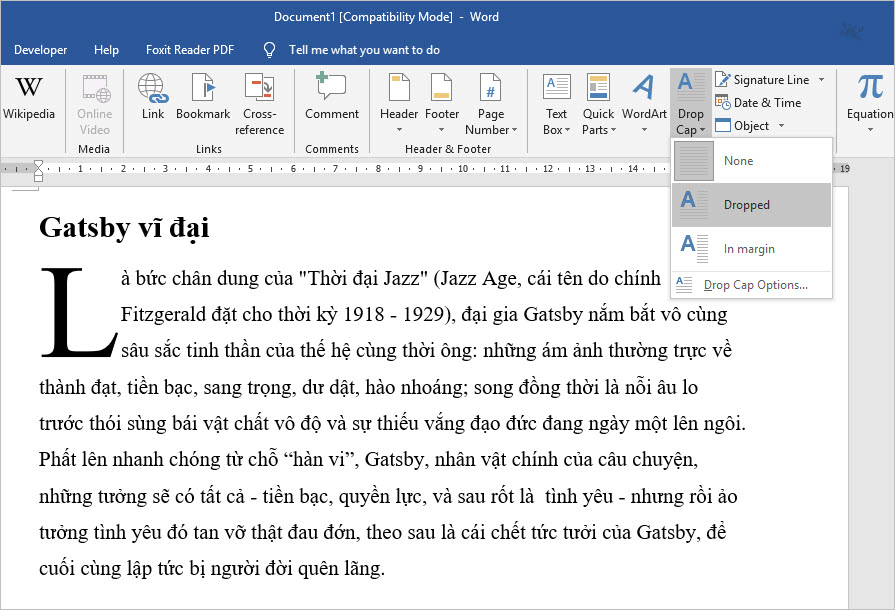Expand the Footer dropdown arrow

click(x=441, y=130)
